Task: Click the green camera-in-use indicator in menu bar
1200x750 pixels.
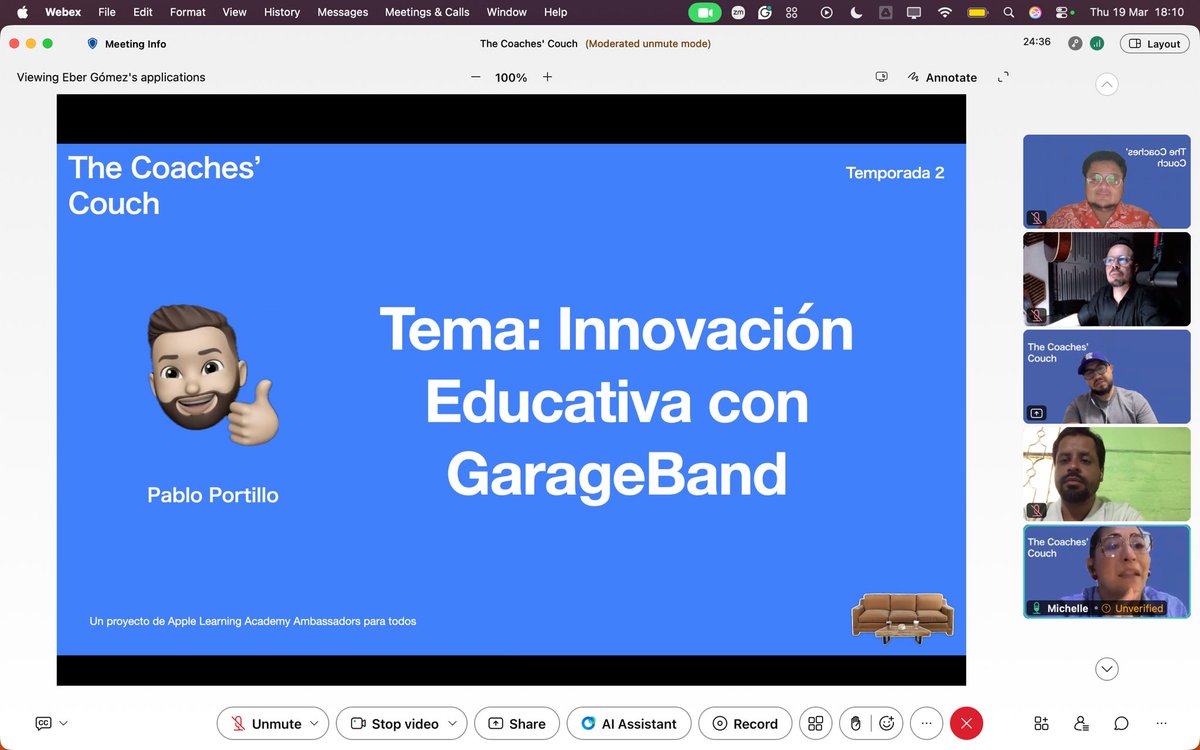Action: [705, 12]
